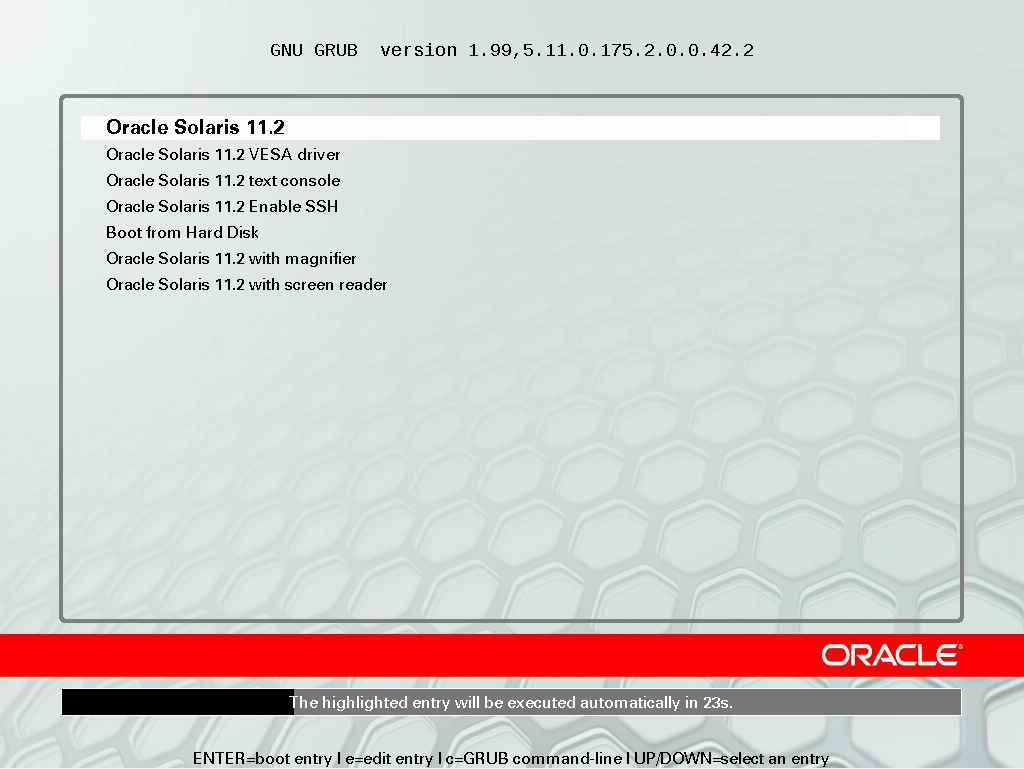This screenshot has height=769, width=1024.
Task: Select Oracle Solaris 11.2 text console entry
Action: click(223, 181)
